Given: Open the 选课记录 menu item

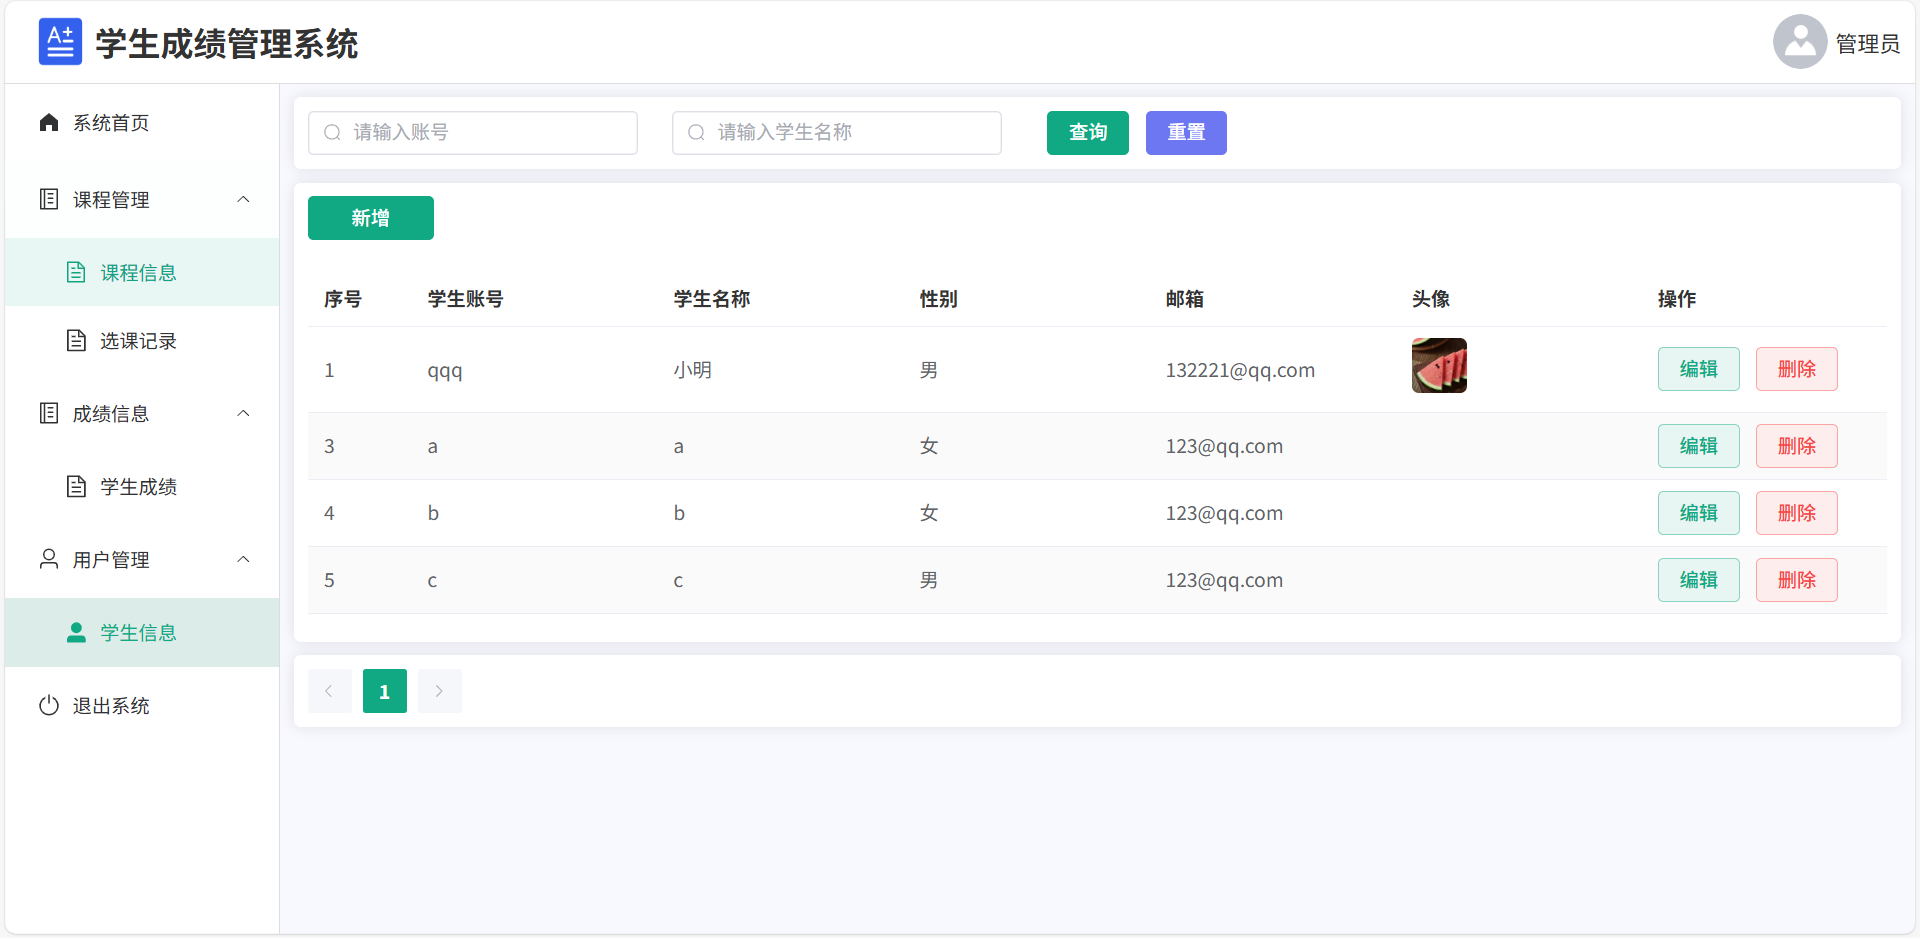Looking at the screenshot, I should point(138,340).
